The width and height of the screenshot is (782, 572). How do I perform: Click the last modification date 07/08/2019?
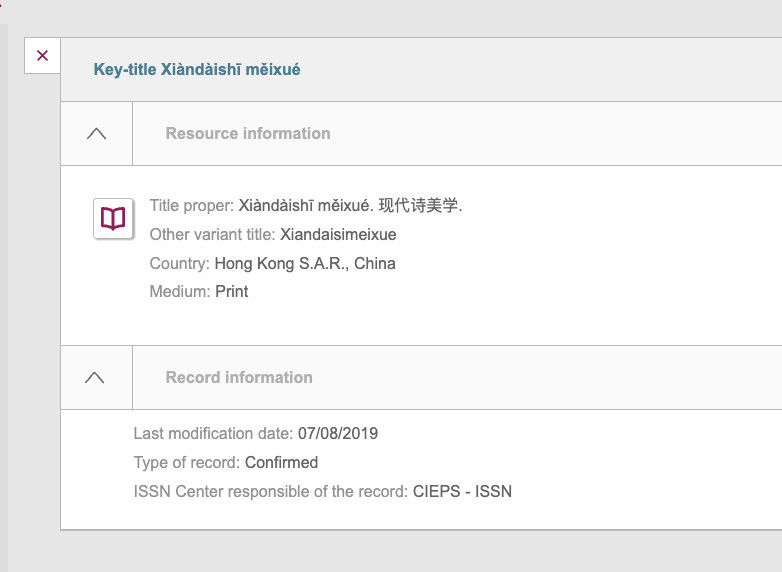(x=338, y=433)
